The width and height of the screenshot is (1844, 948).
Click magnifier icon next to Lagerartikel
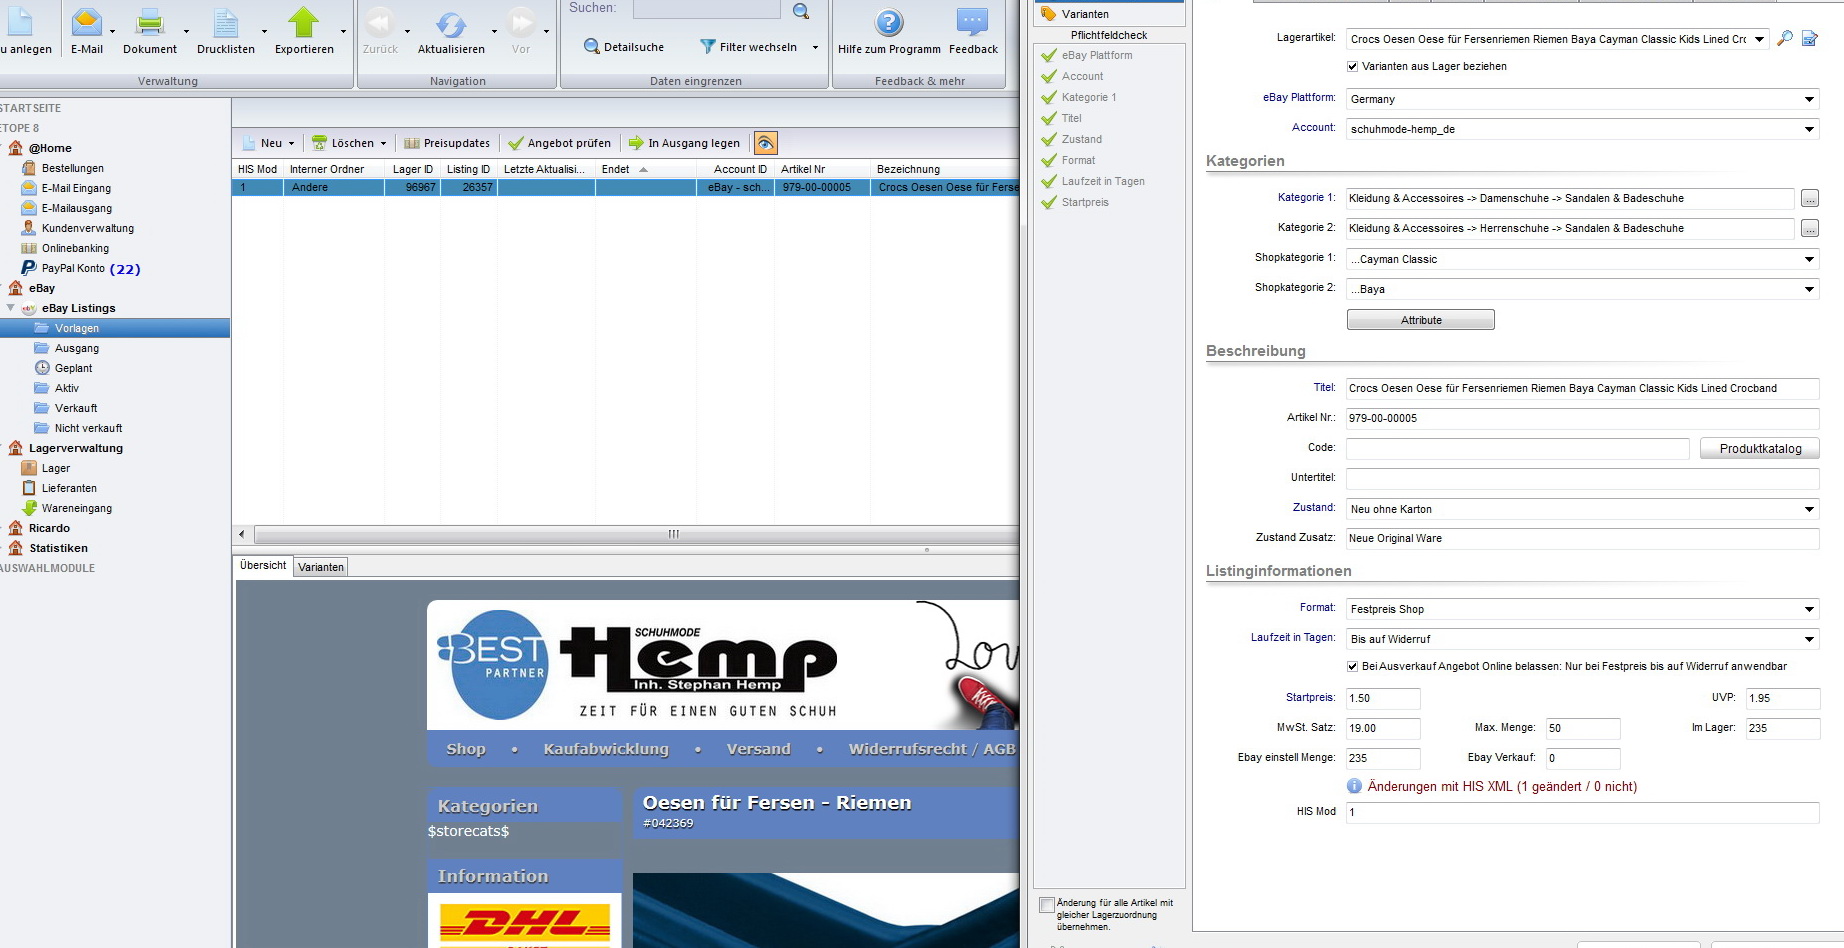1785,39
